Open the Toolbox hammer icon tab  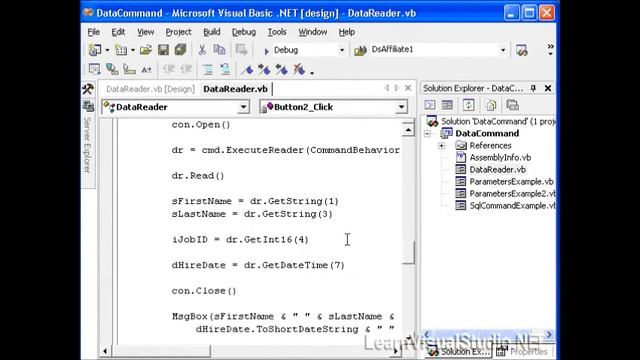pos(88,89)
